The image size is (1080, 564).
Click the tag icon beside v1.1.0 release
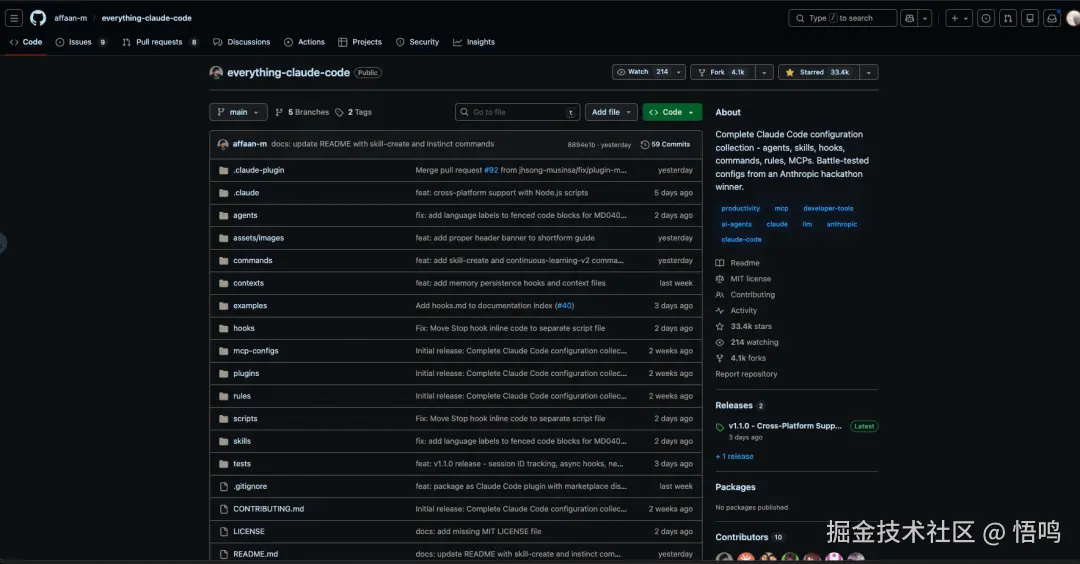[720, 427]
